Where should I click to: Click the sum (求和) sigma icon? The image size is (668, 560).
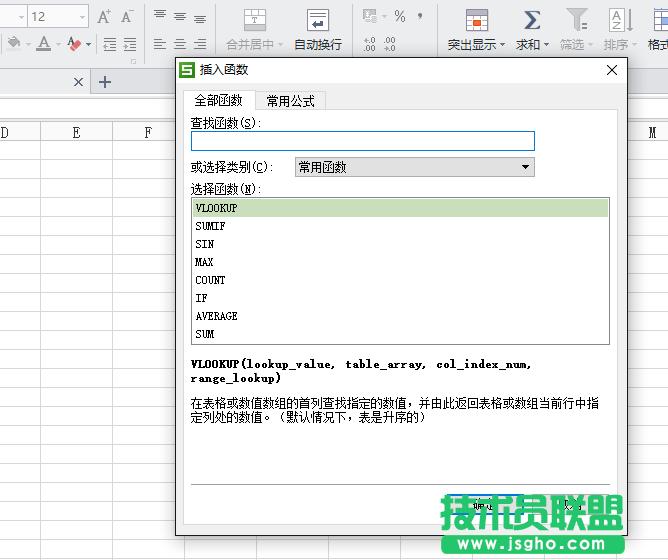532,20
